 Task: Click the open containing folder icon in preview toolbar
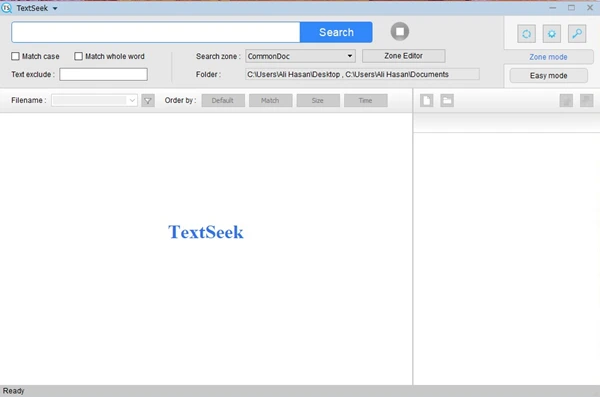point(447,101)
